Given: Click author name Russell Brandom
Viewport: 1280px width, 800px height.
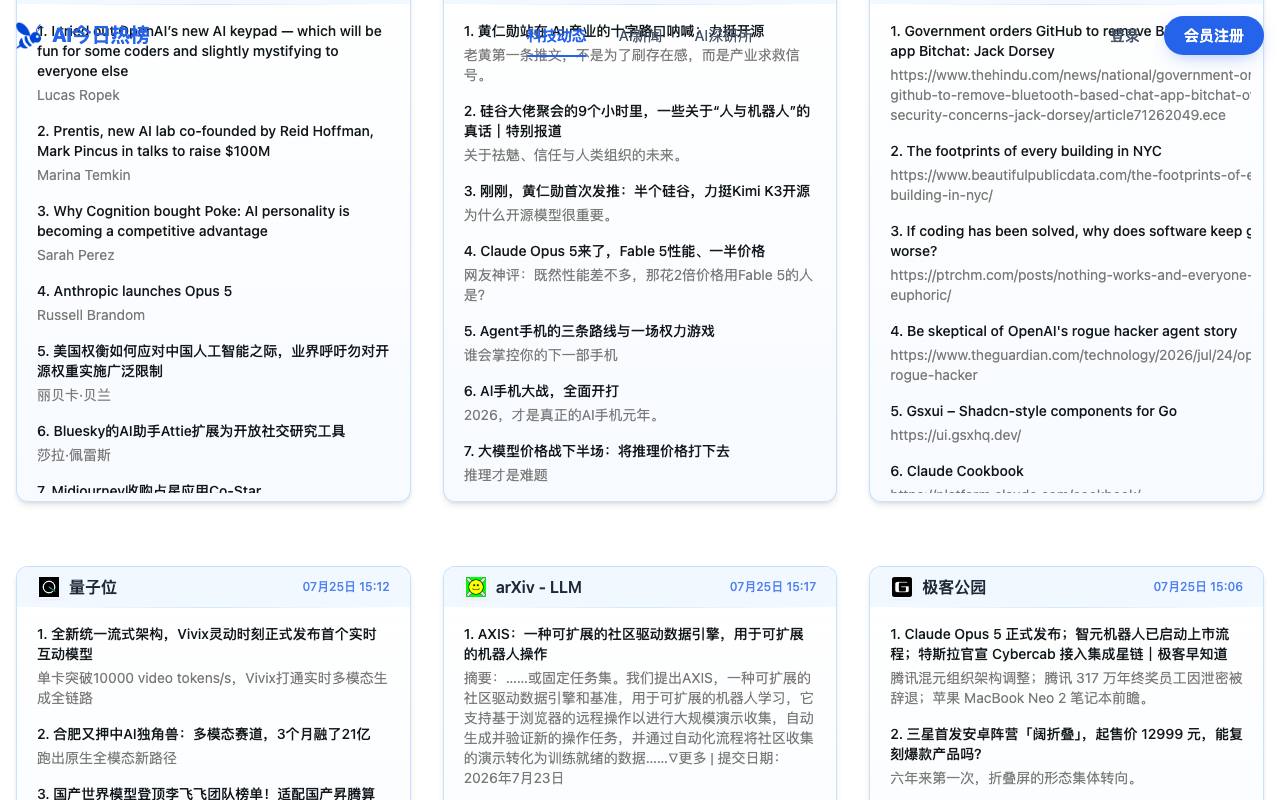Looking at the screenshot, I should click(x=91, y=315).
